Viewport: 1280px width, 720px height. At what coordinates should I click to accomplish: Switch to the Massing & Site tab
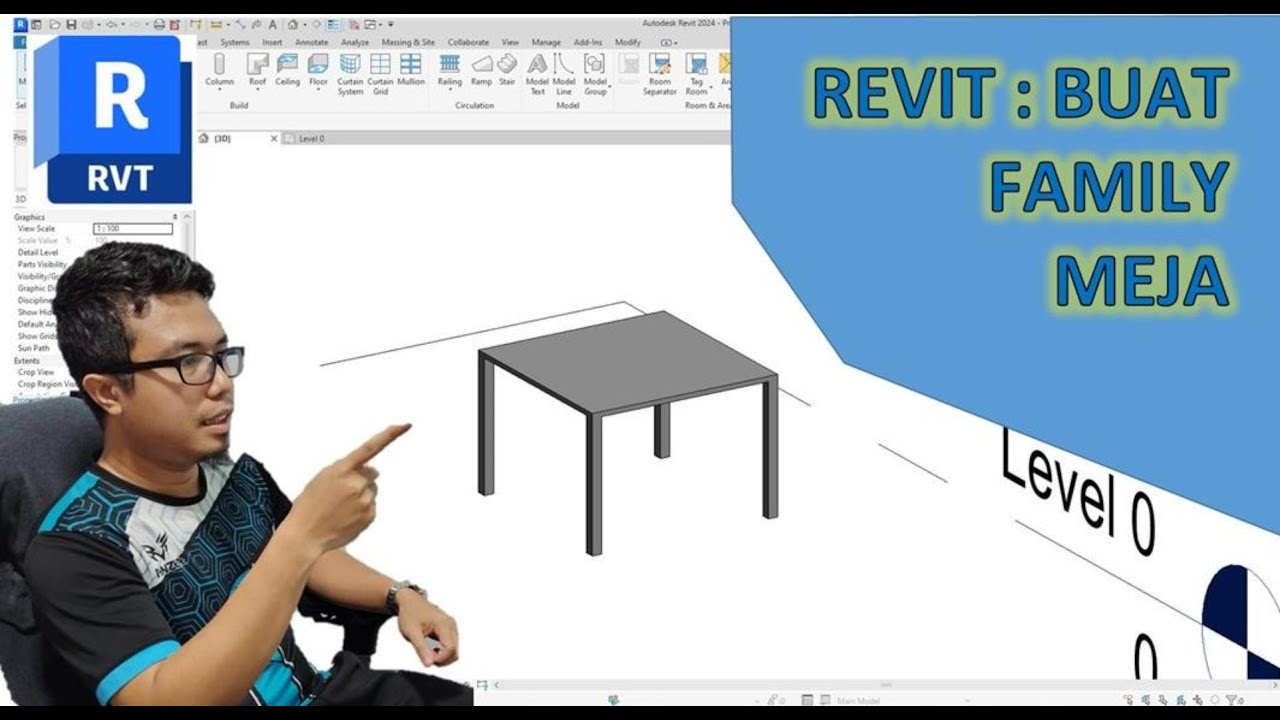point(408,42)
